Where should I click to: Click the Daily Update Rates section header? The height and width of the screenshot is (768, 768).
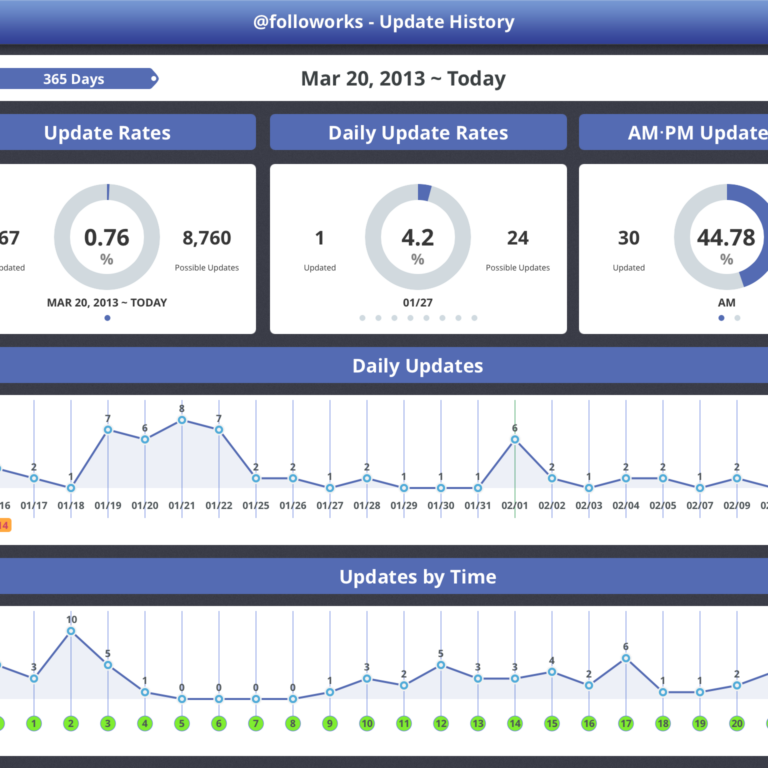point(418,133)
